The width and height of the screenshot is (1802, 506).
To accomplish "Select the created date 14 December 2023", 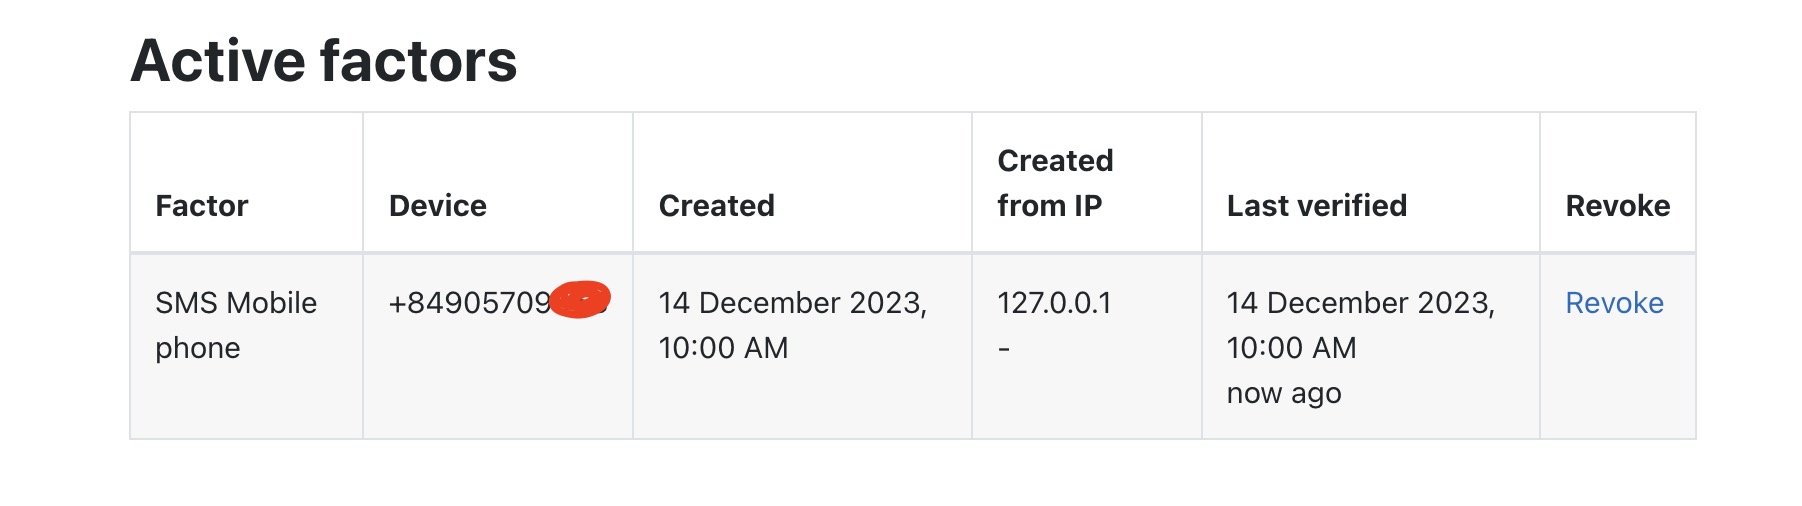I will pyautogui.click(x=793, y=303).
